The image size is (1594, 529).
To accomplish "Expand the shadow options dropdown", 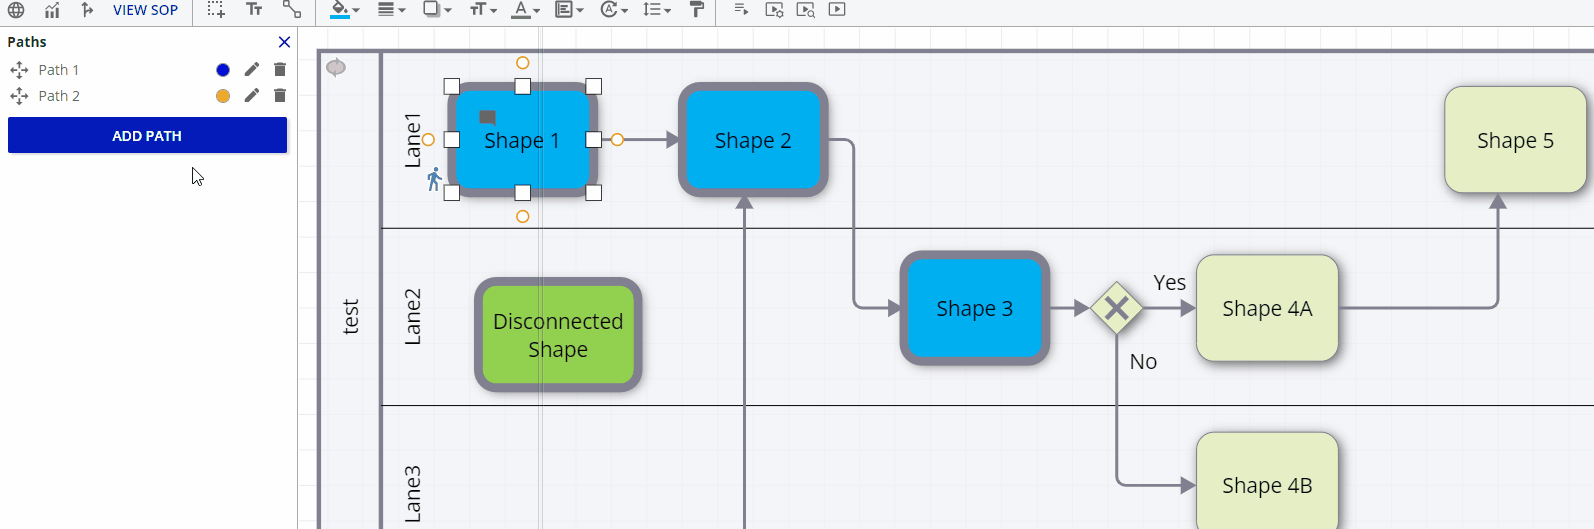I will pyautogui.click(x=437, y=10).
